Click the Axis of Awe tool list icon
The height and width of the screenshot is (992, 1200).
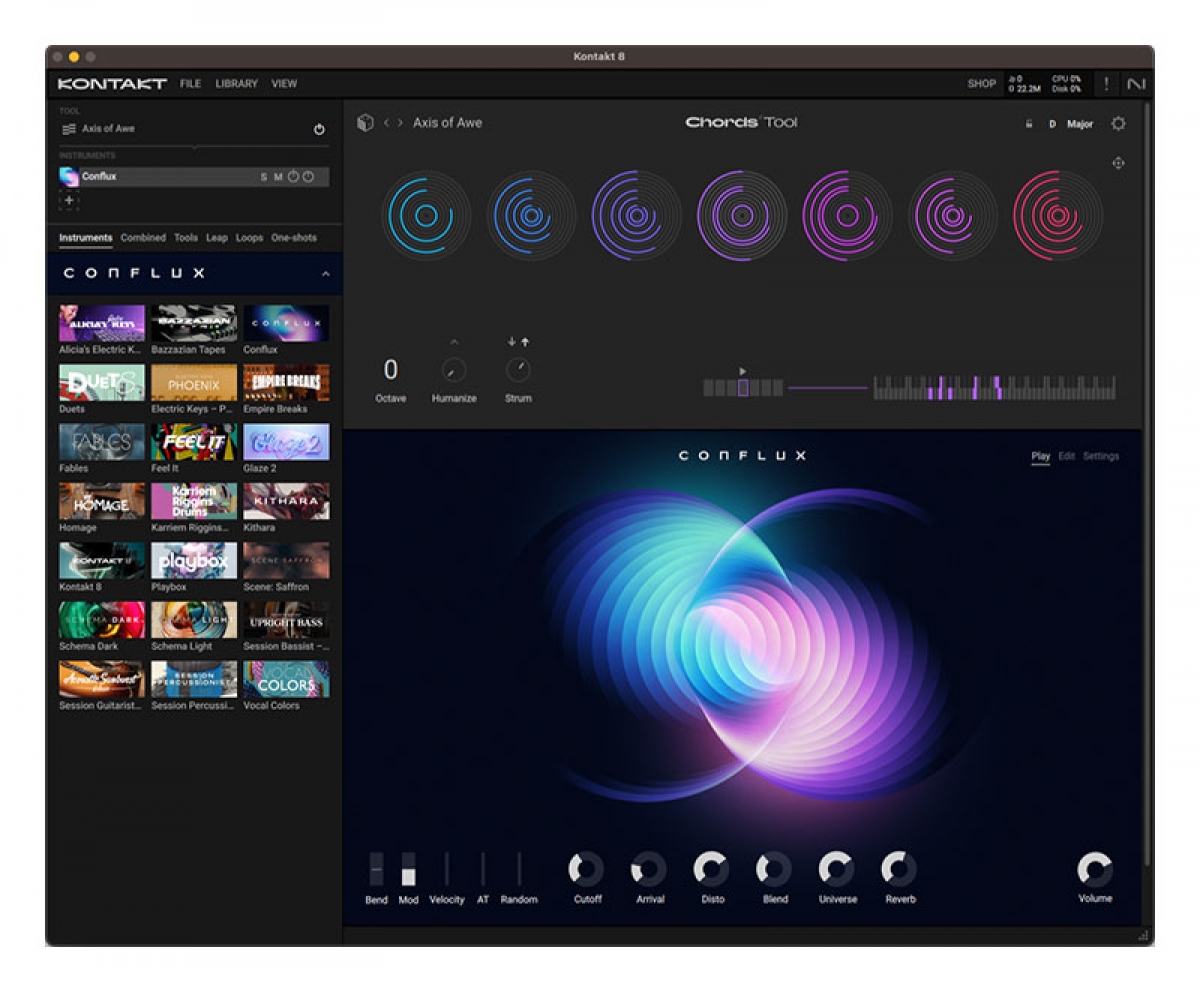click(x=69, y=129)
